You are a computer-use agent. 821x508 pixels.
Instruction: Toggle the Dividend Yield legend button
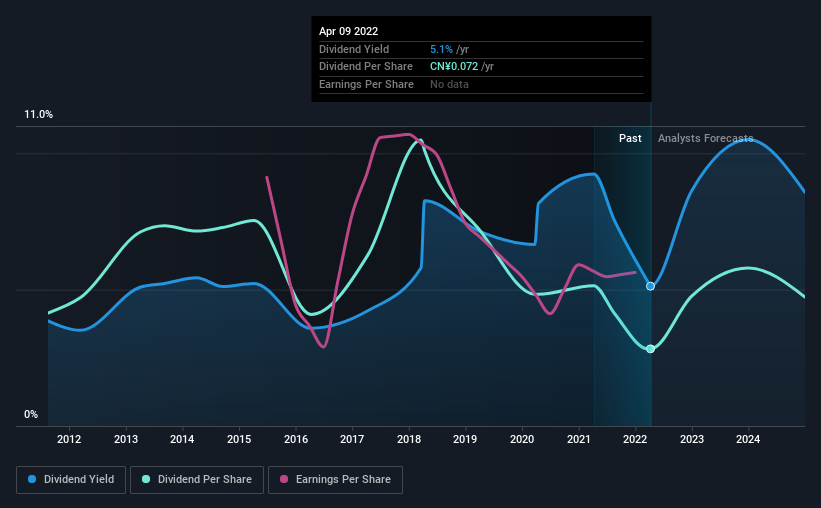click(x=71, y=480)
